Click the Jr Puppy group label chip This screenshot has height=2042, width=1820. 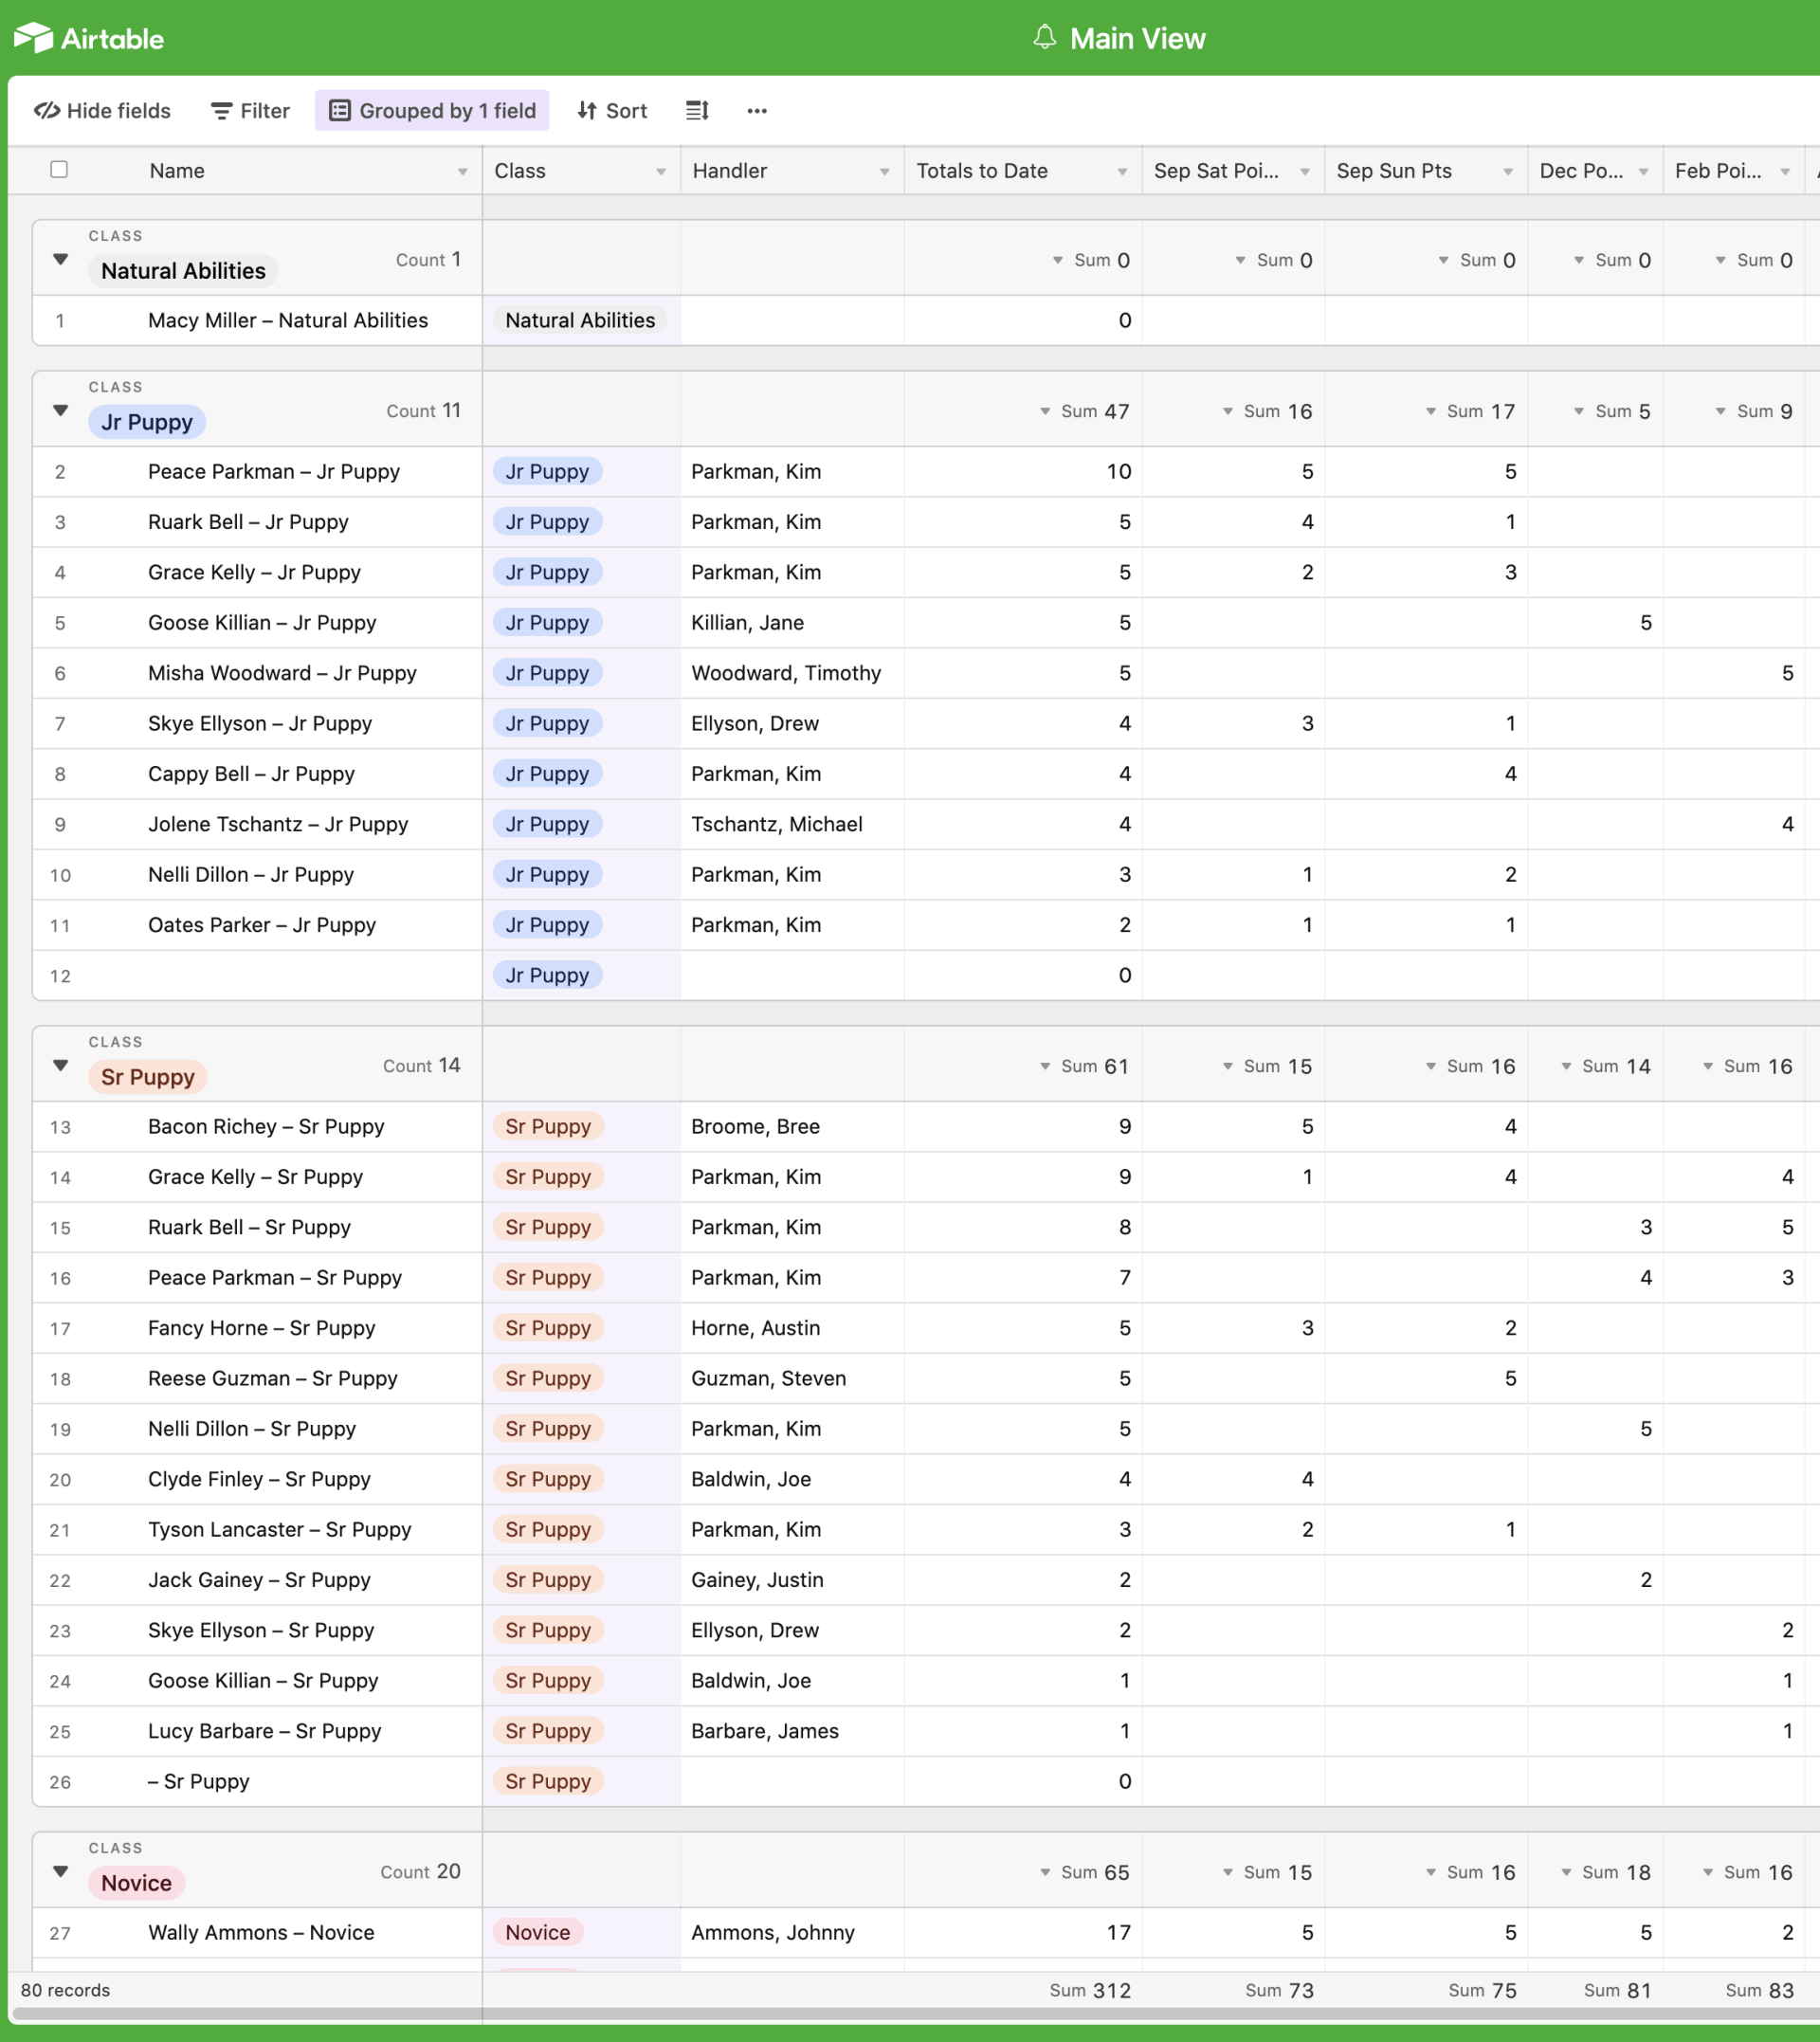click(147, 422)
